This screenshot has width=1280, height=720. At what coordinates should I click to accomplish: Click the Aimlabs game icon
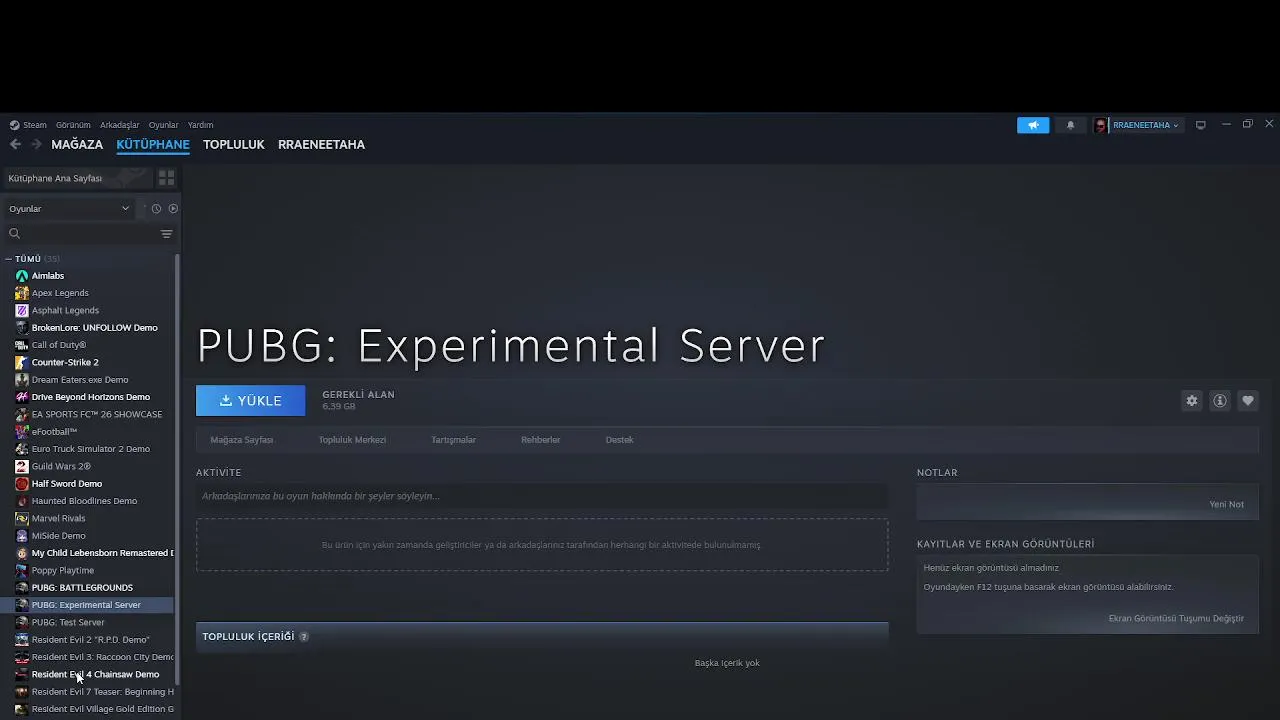pyautogui.click(x=22, y=276)
